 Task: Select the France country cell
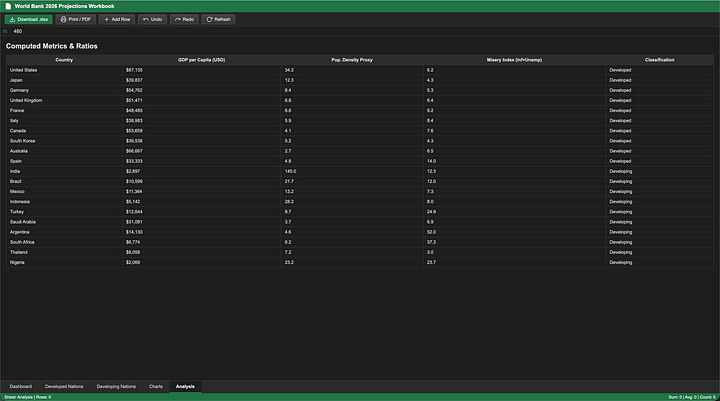click(x=64, y=110)
